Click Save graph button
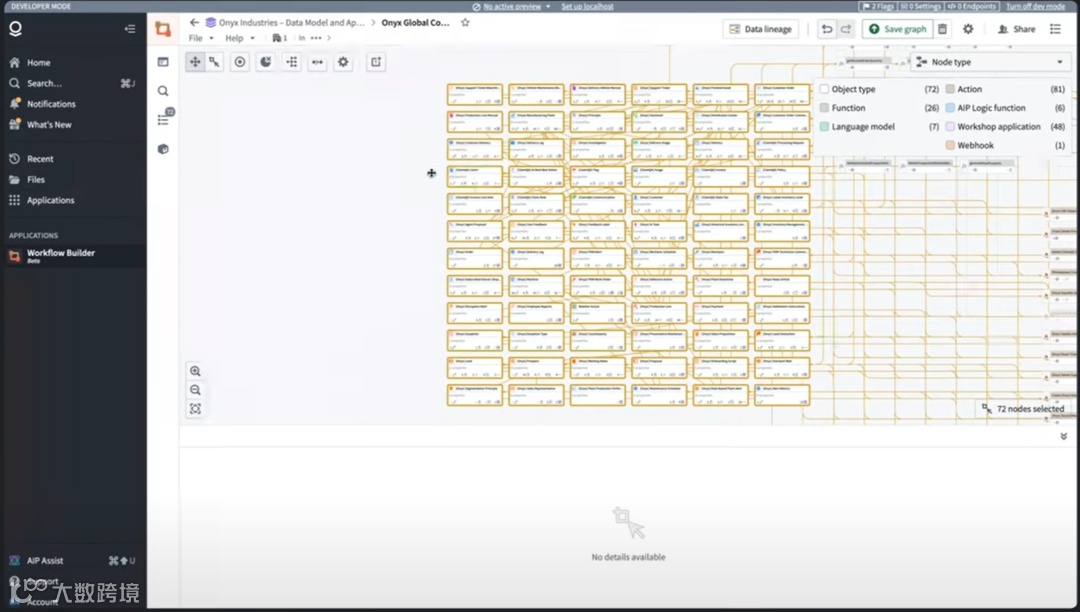Screen dimensions: 1080x612 [x=897, y=29]
